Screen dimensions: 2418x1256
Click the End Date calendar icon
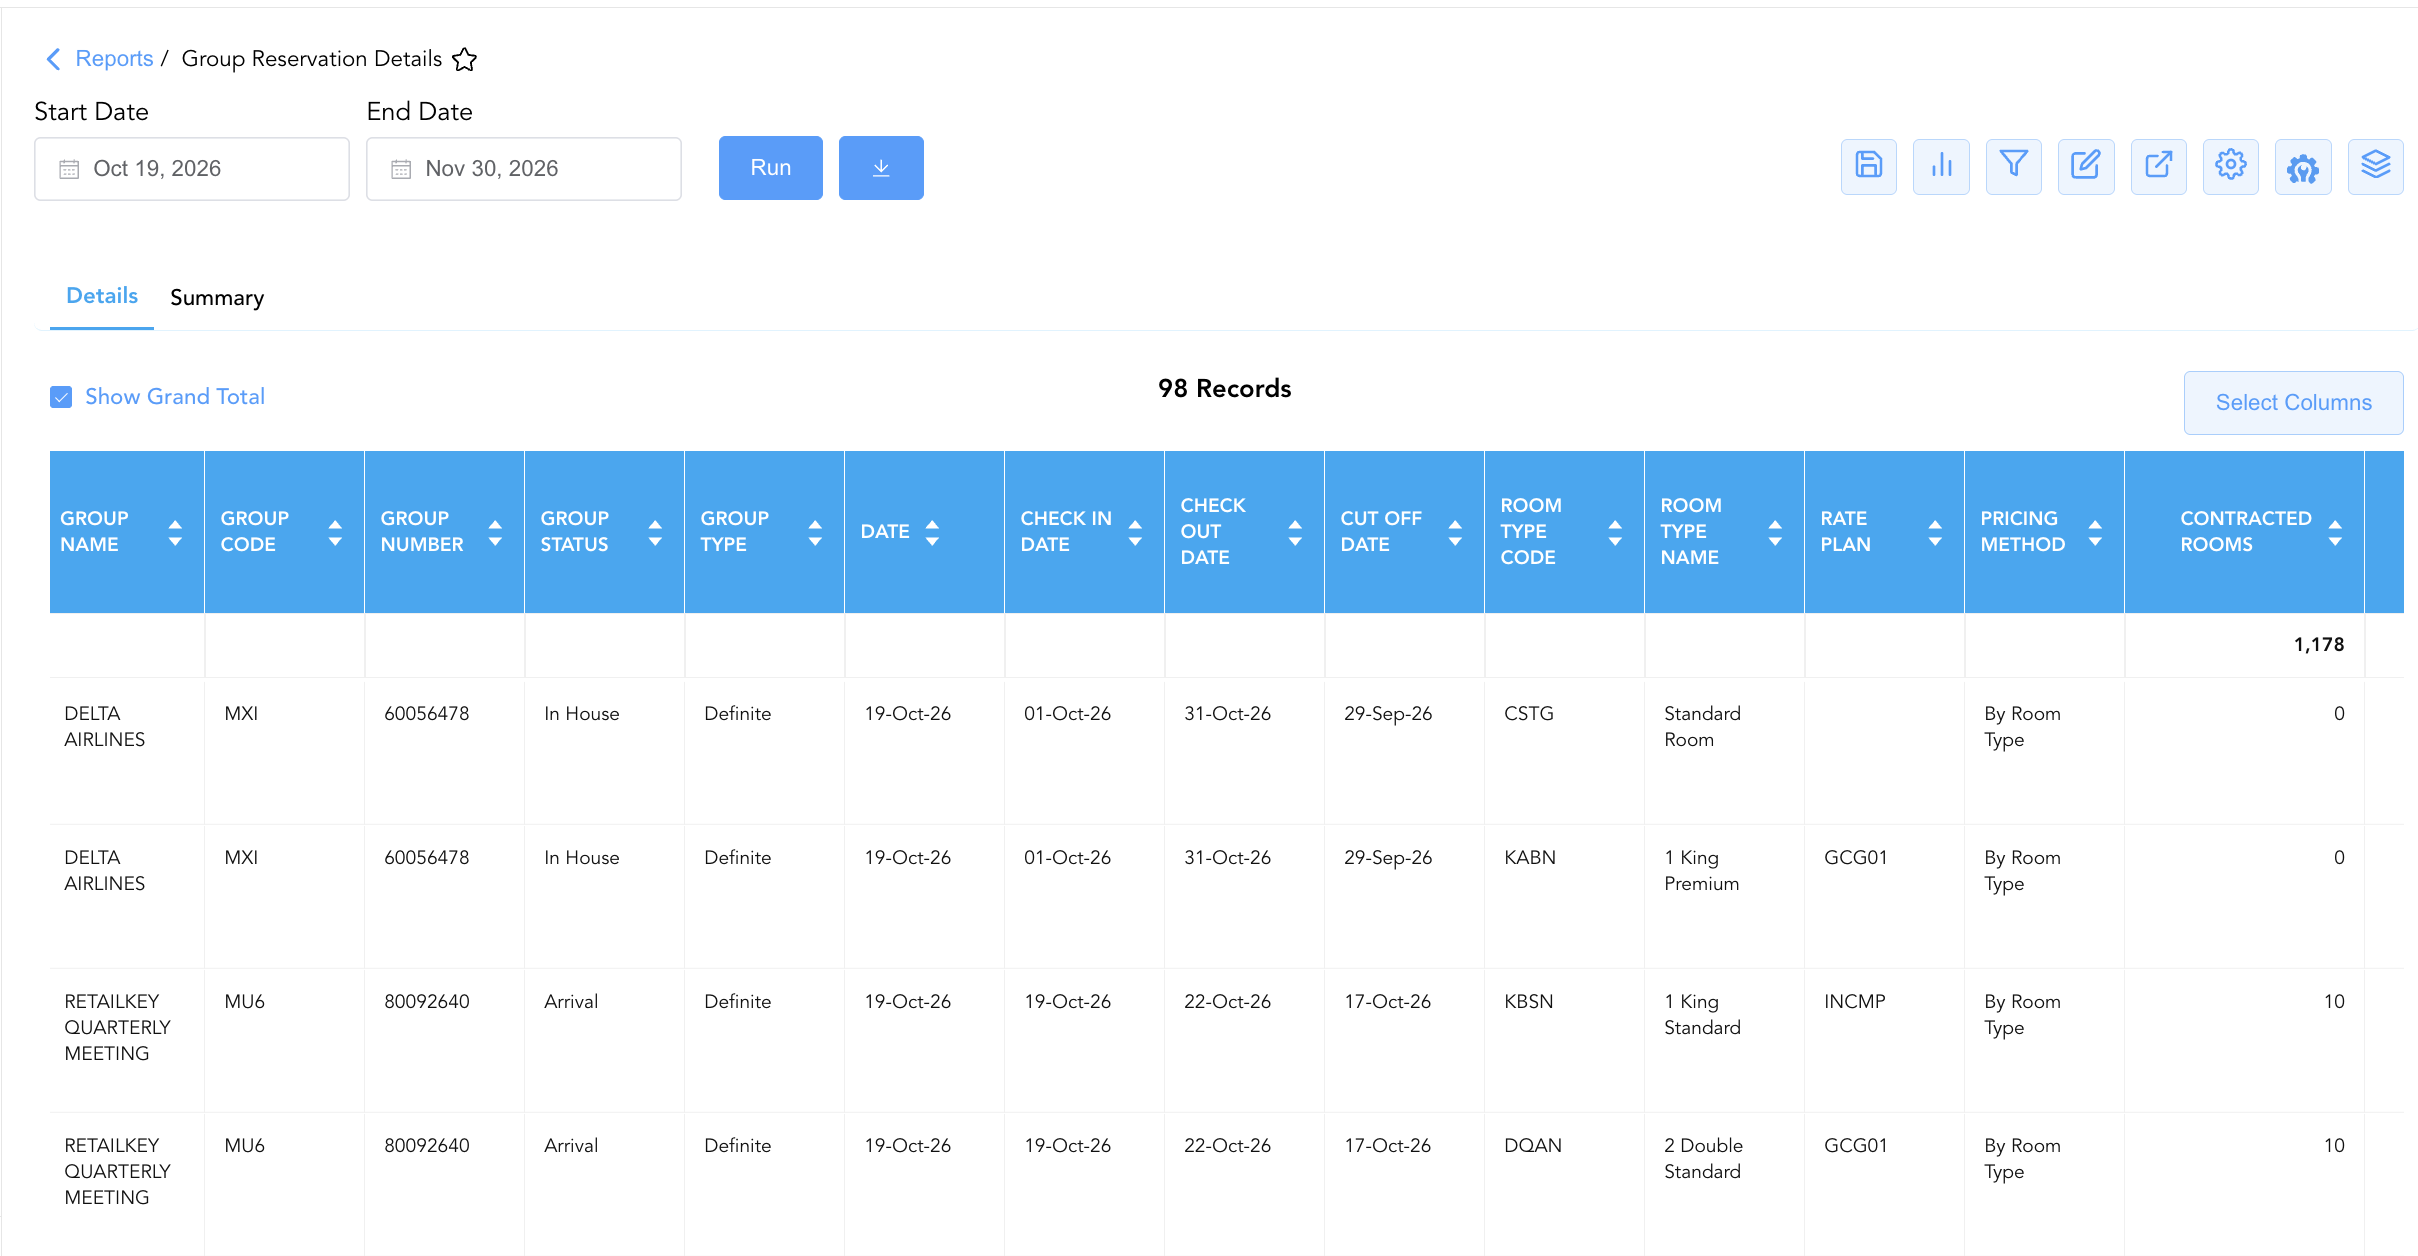[401, 169]
